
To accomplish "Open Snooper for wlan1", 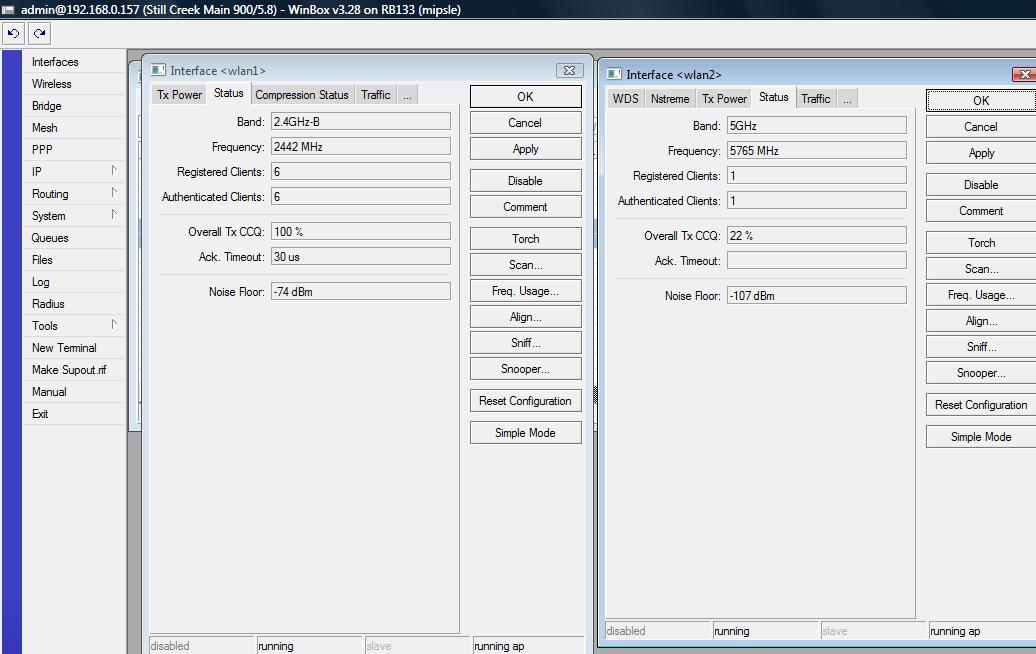I will pos(525,368).
